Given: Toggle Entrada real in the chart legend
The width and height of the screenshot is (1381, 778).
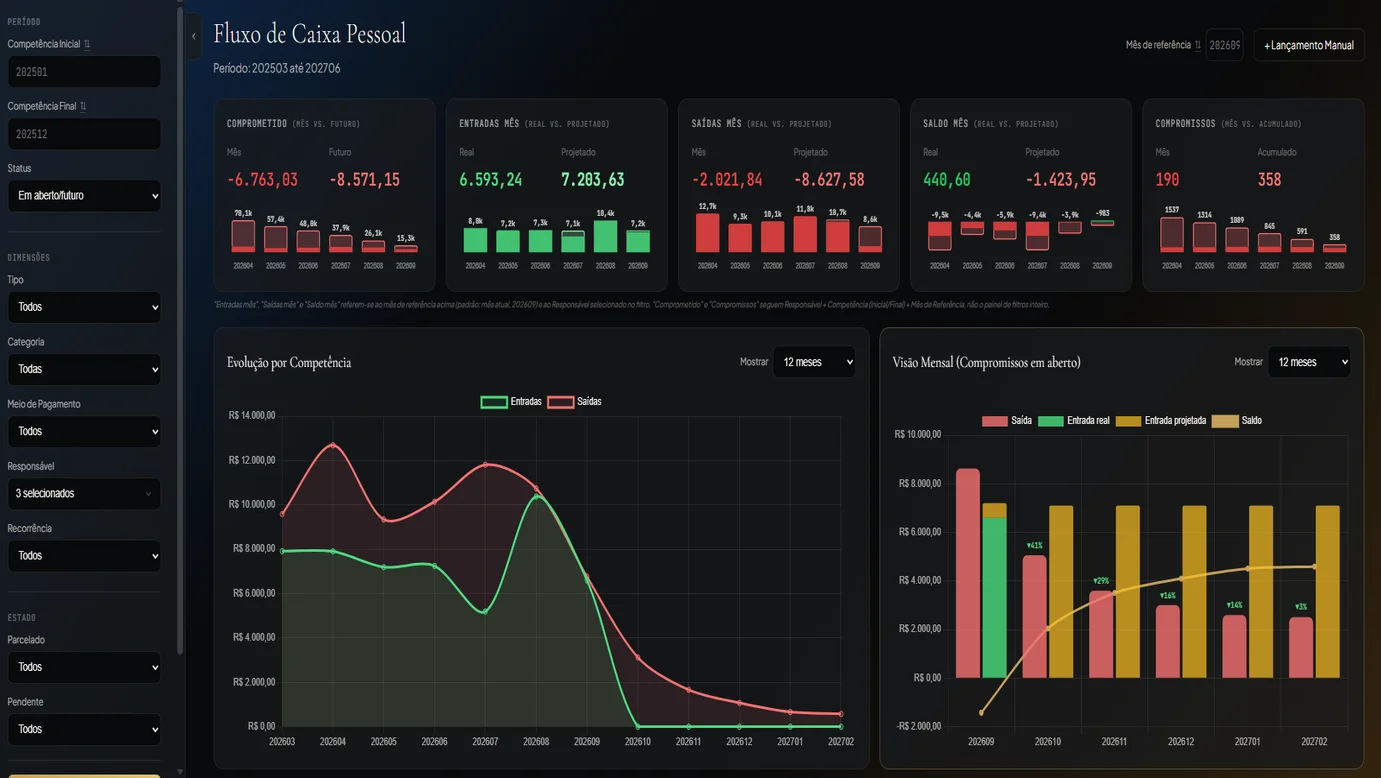Looking at the screenshot, I should coord(1074,421).
